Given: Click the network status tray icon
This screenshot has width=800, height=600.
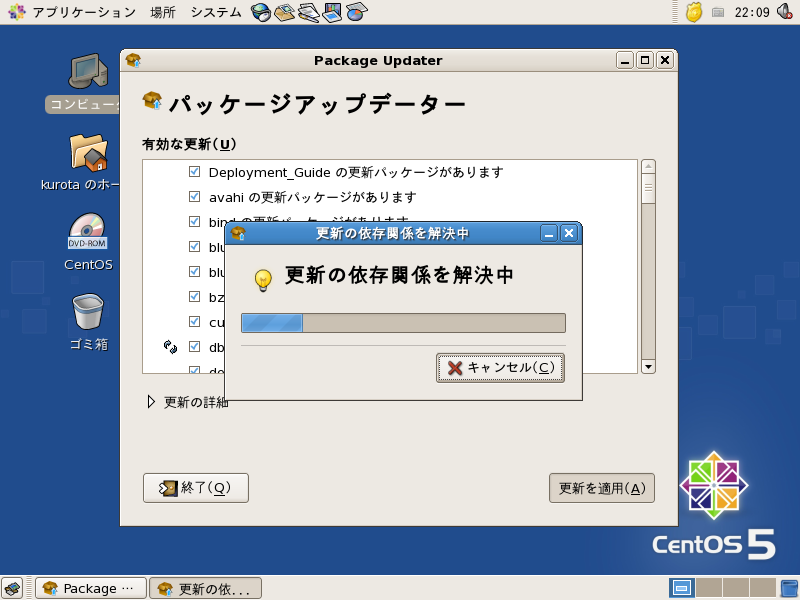Looking at the screenshot, I should pos(718,12).
